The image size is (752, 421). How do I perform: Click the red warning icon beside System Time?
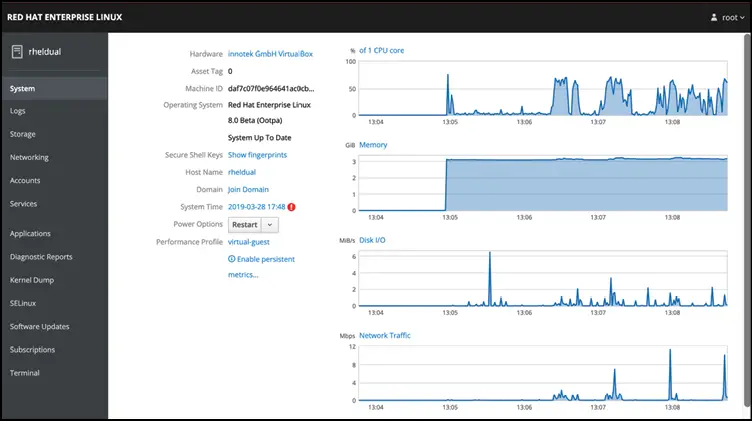pyautogui.click(x=292, y=207)
